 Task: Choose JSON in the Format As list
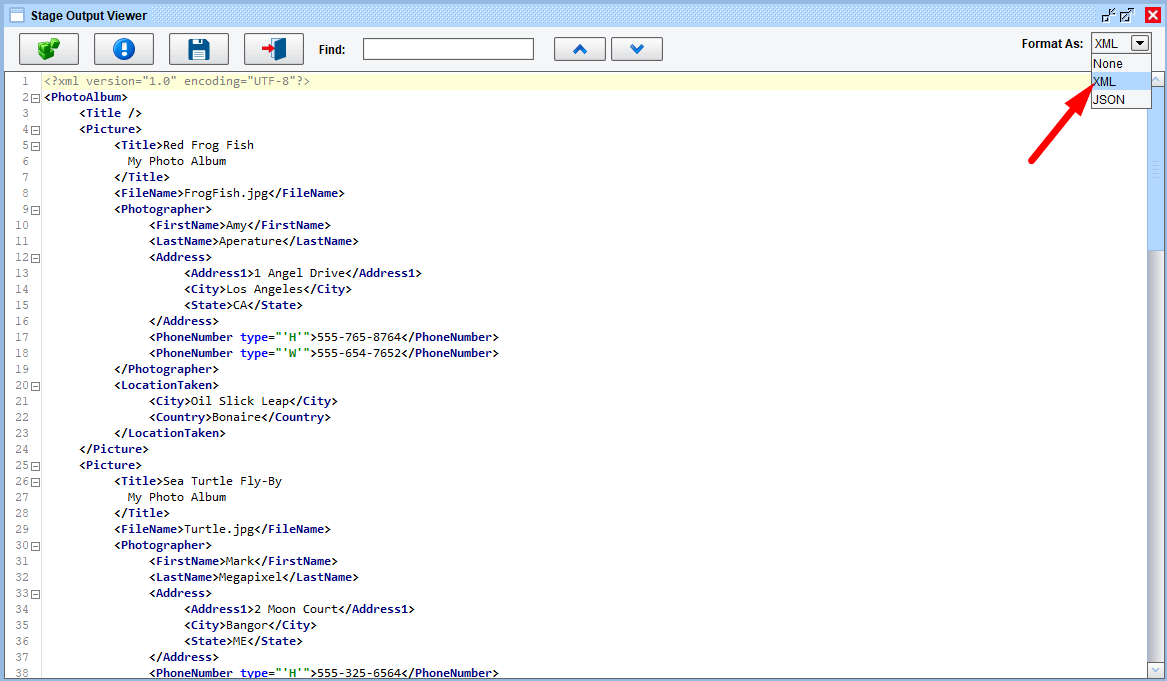click(x=1121, y=100)
